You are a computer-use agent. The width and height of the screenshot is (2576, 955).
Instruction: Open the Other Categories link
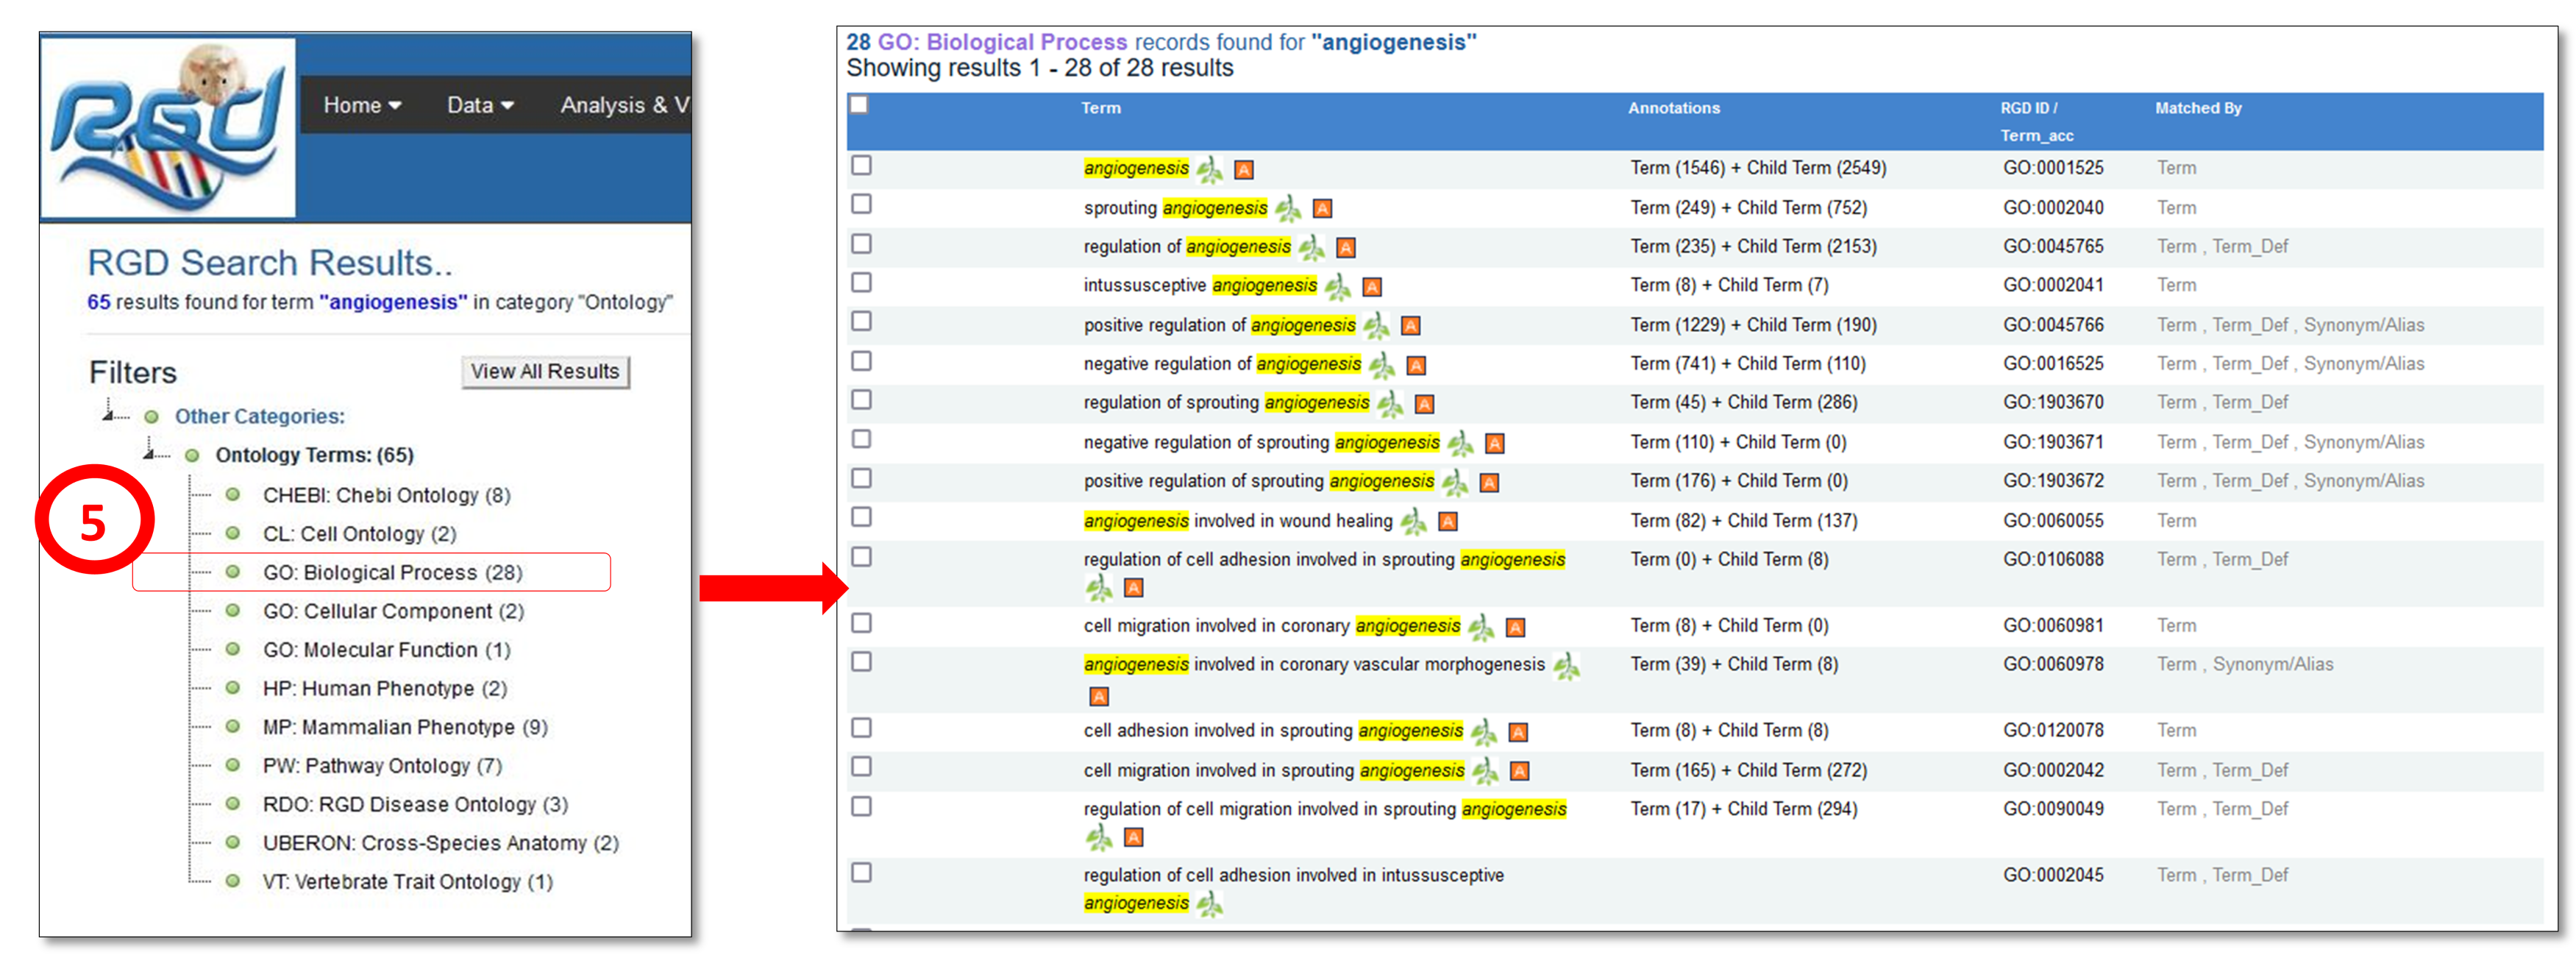(259, 416)
